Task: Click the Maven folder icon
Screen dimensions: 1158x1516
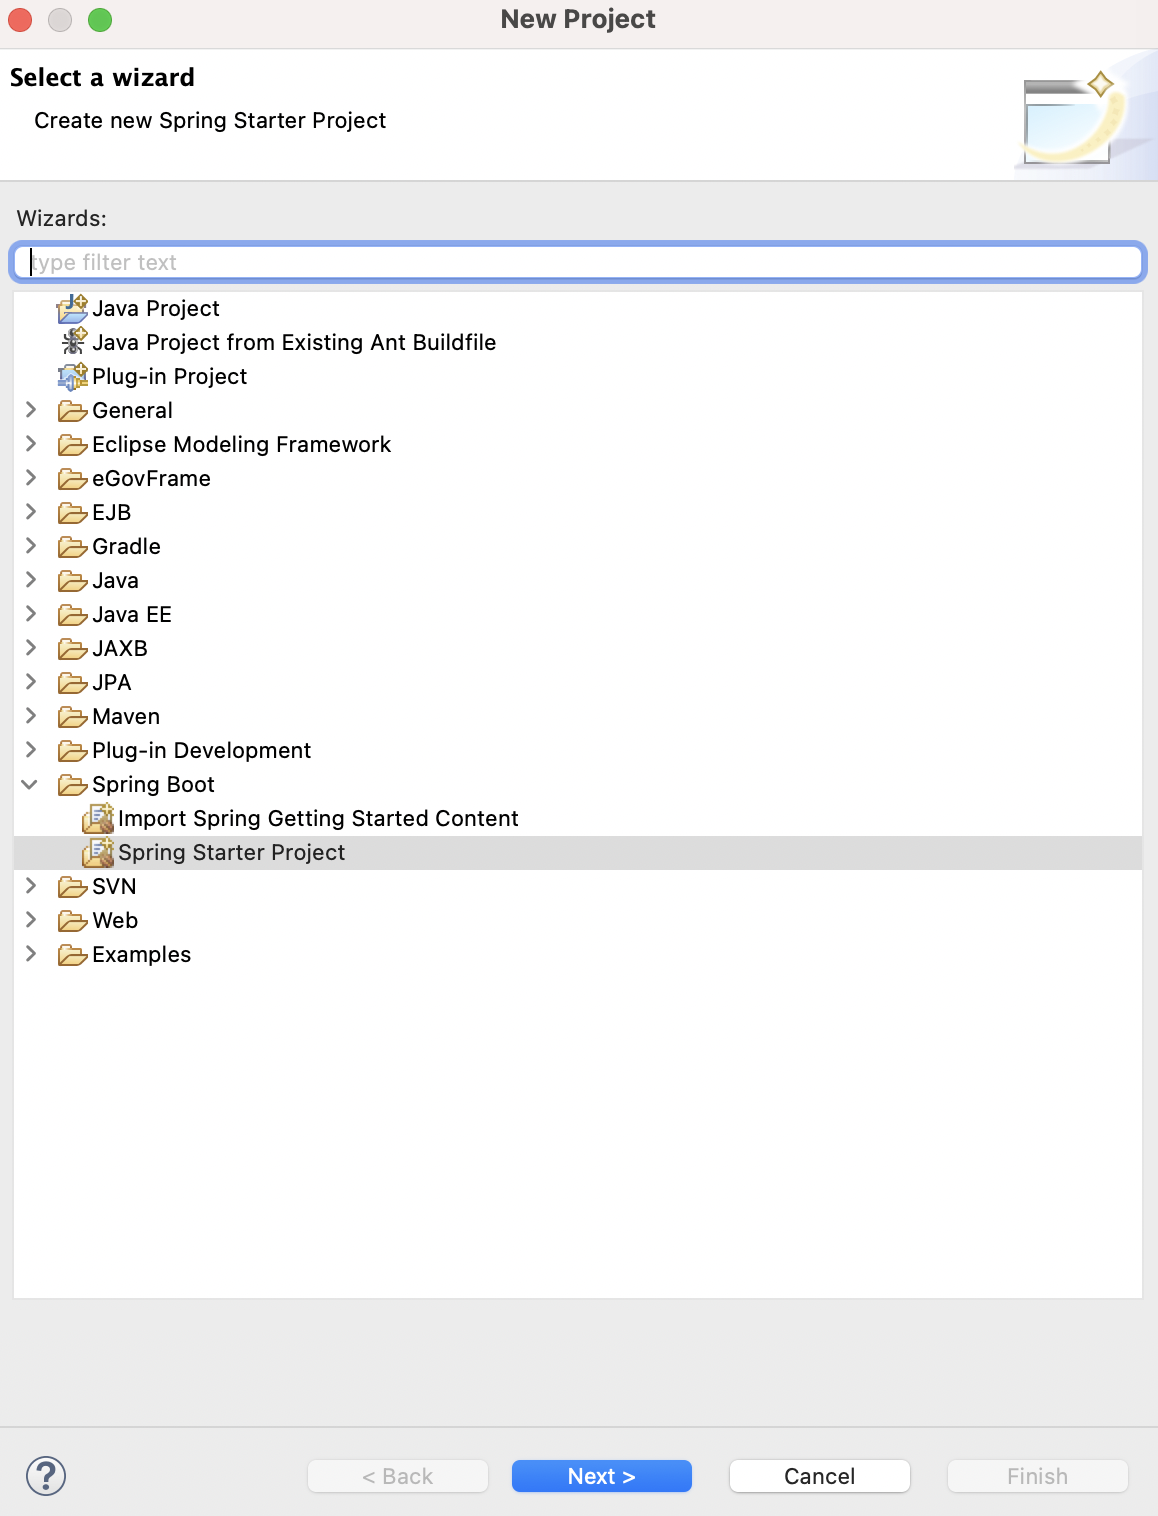Action: (x=73, y=716)
